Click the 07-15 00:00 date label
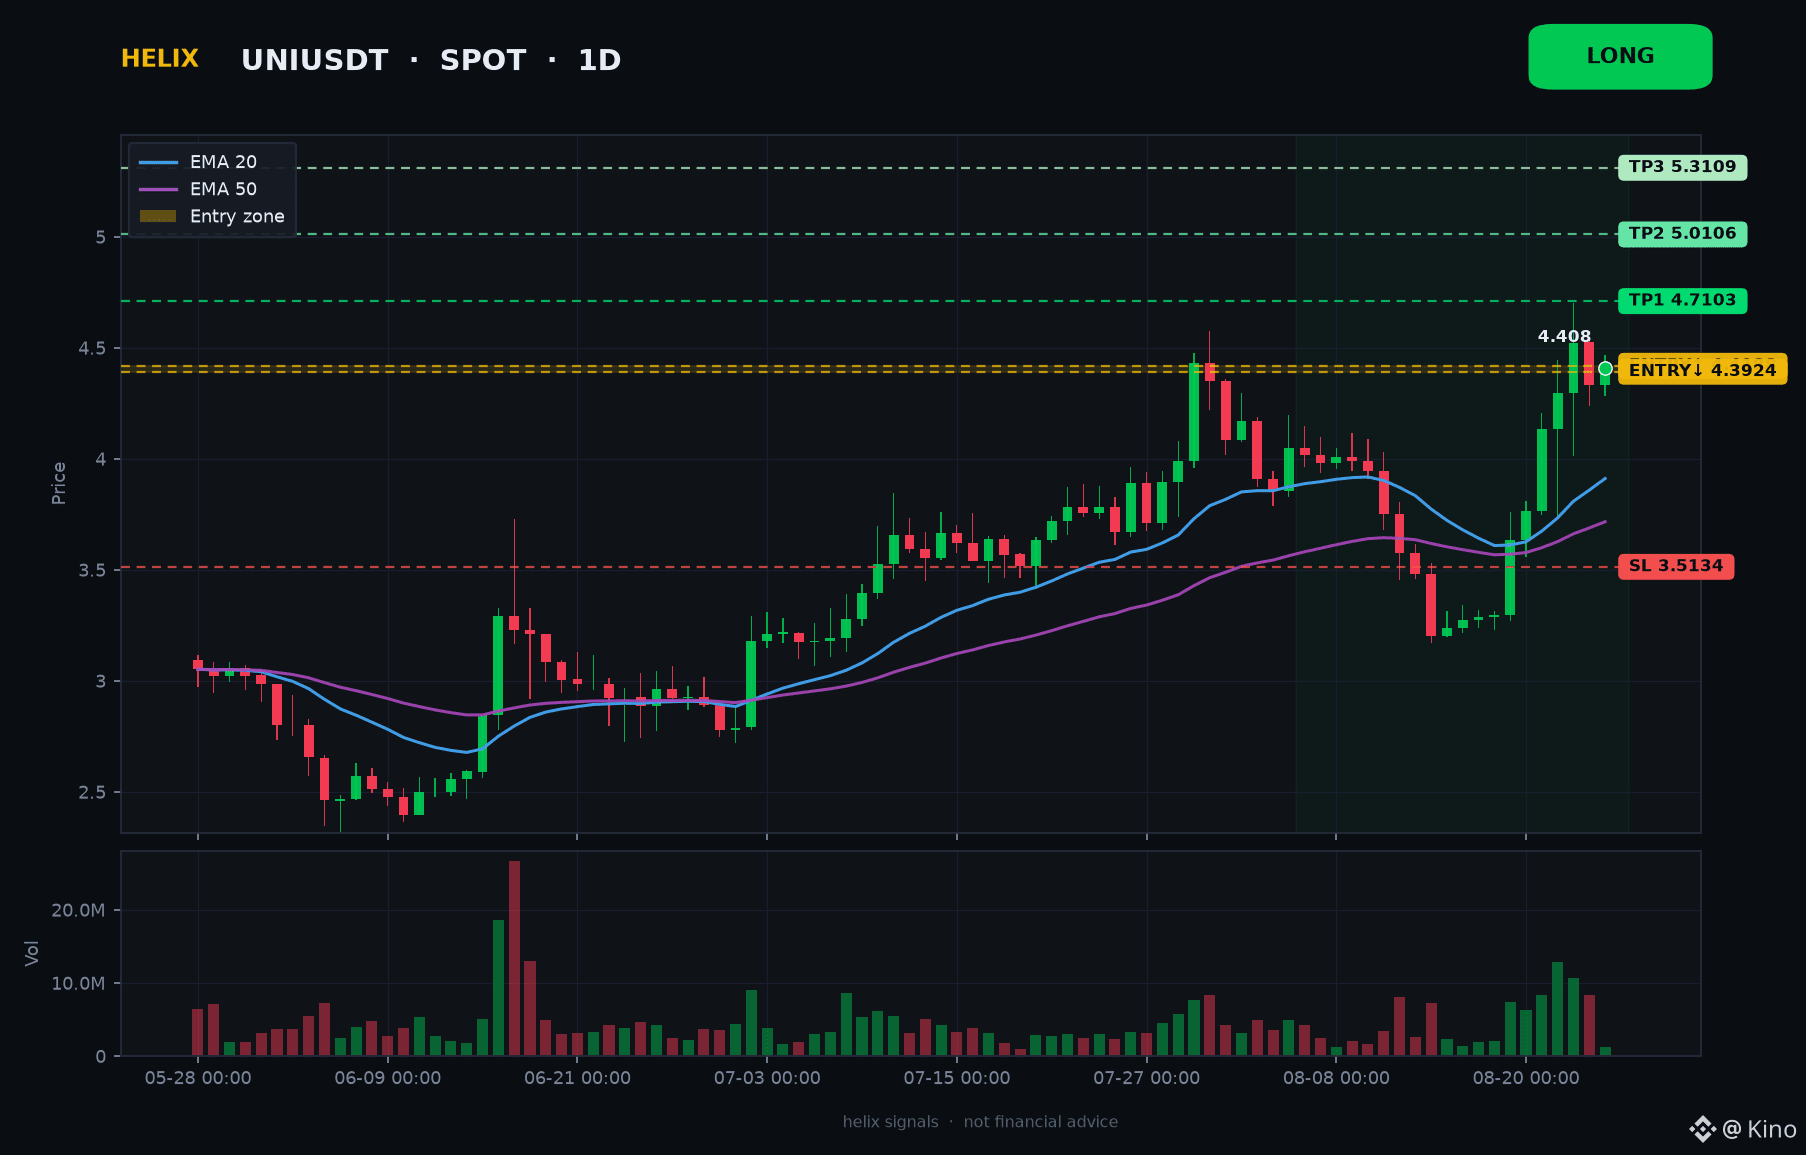 point(957,1078)
